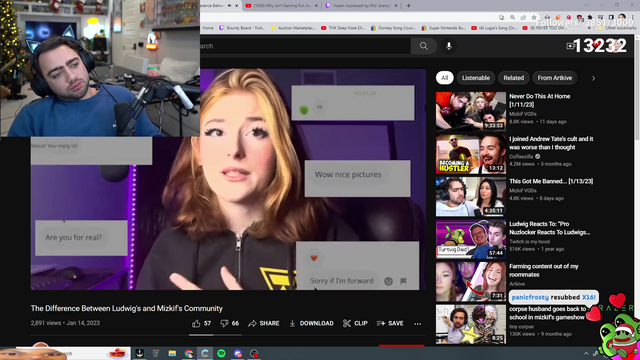This screenshot has height=360, width=640.
Task: Switch to 'Why Isn't Gaming Fun' browser tab
Action: tap(281, 6)
